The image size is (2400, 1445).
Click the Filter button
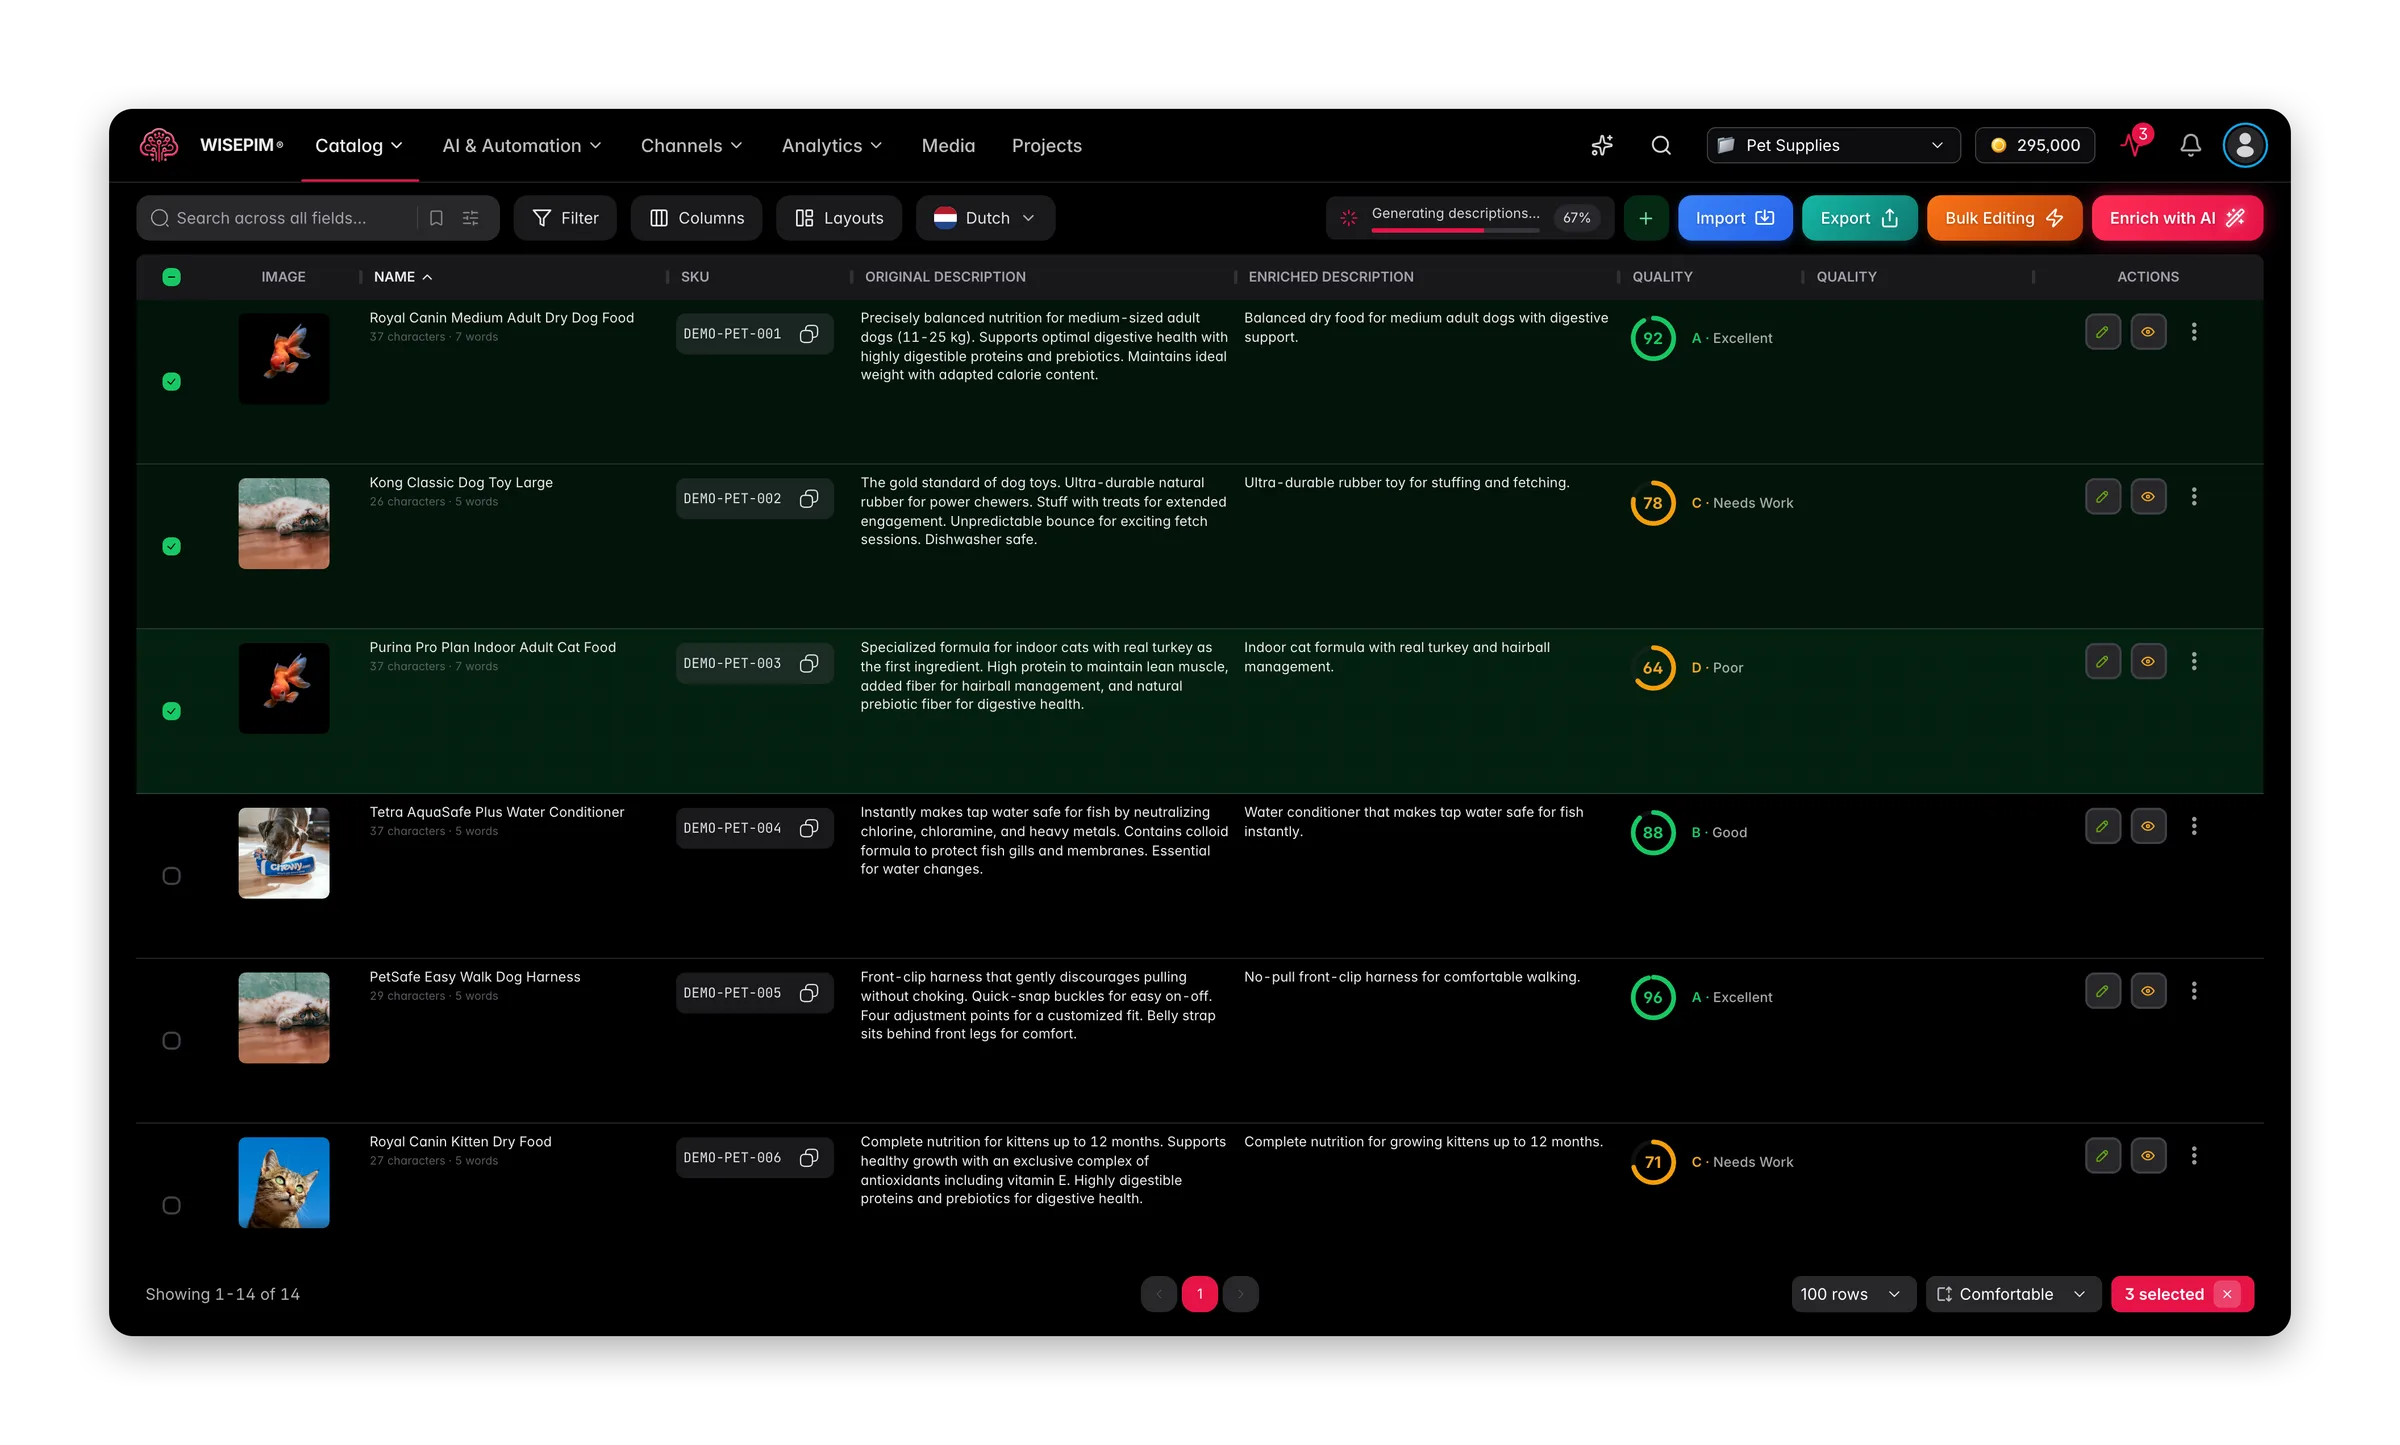565,218
